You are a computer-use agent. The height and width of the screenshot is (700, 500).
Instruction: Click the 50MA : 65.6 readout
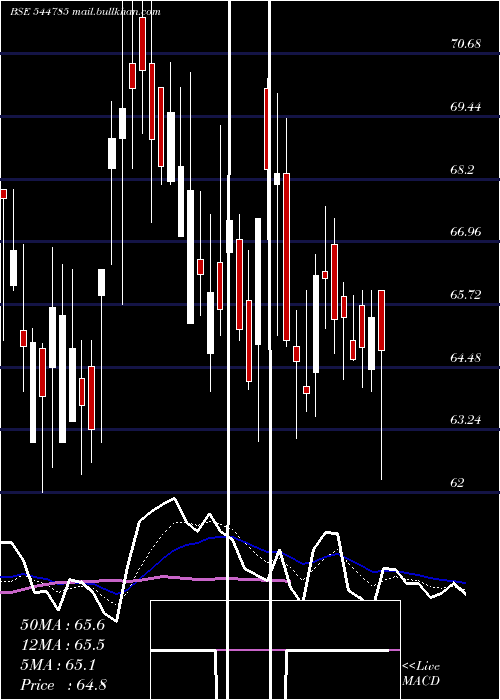pos(62,625)
